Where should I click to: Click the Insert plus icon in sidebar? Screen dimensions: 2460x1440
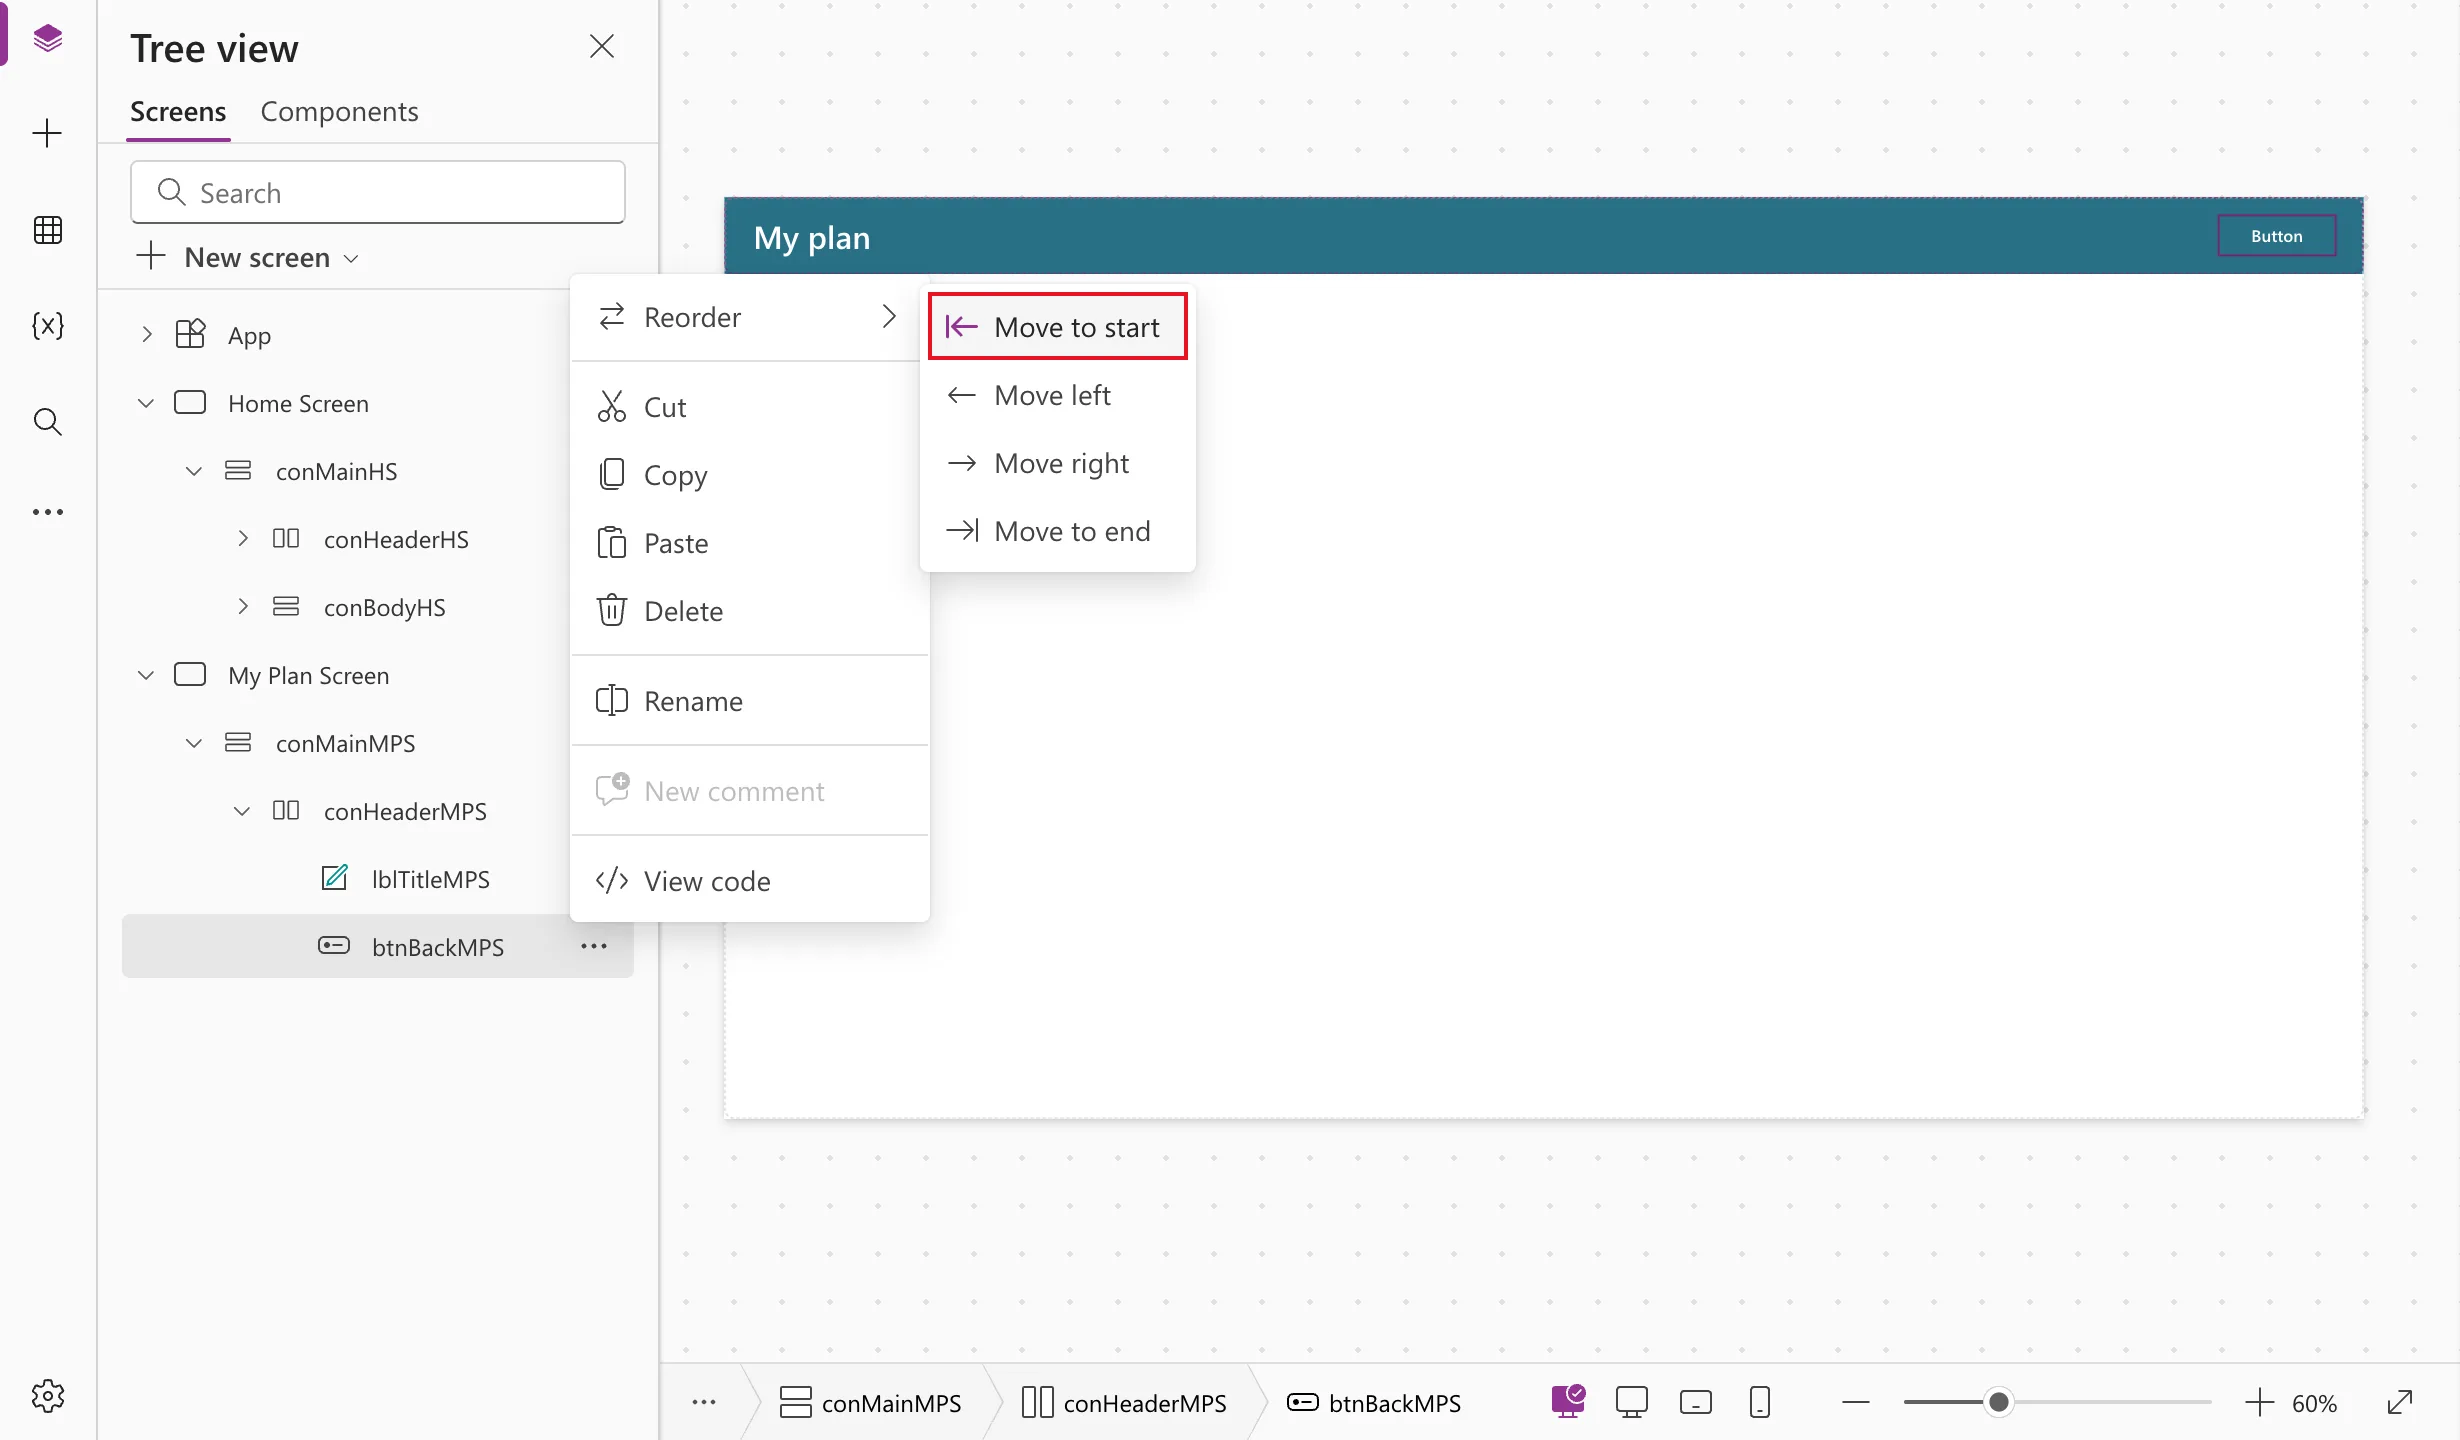click(x=47, y=133)
